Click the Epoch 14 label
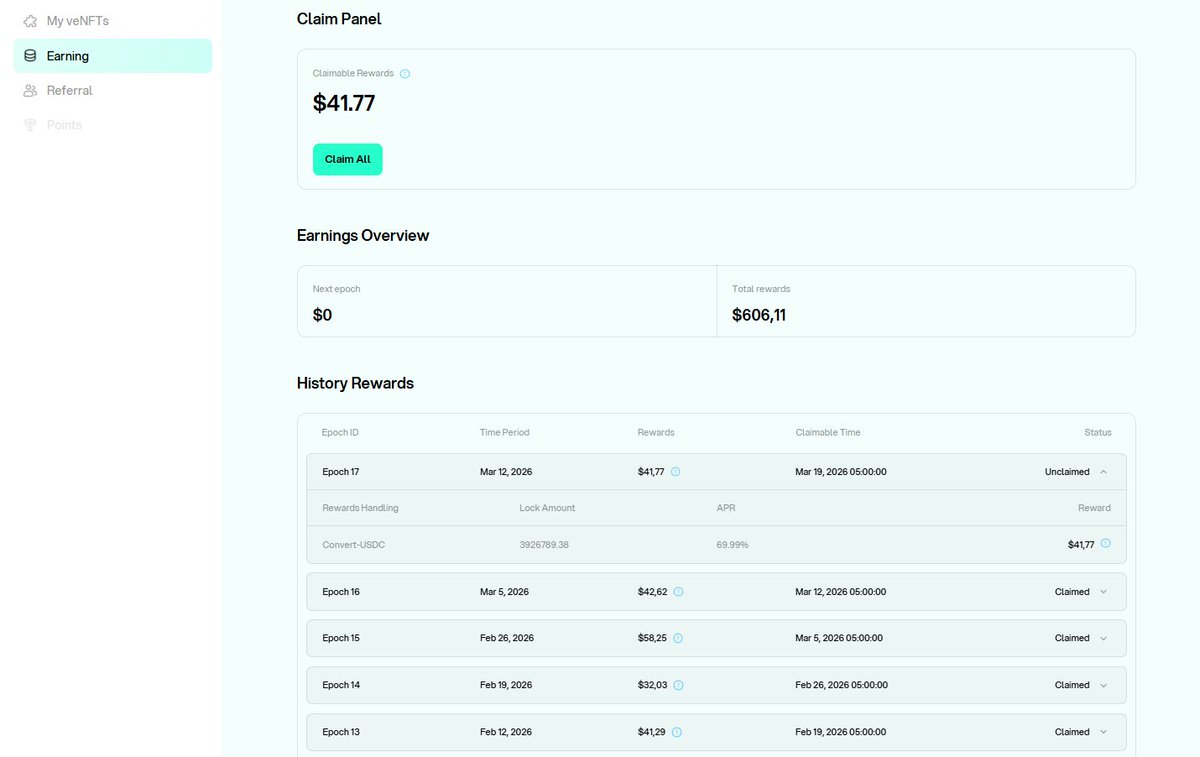 341,685
